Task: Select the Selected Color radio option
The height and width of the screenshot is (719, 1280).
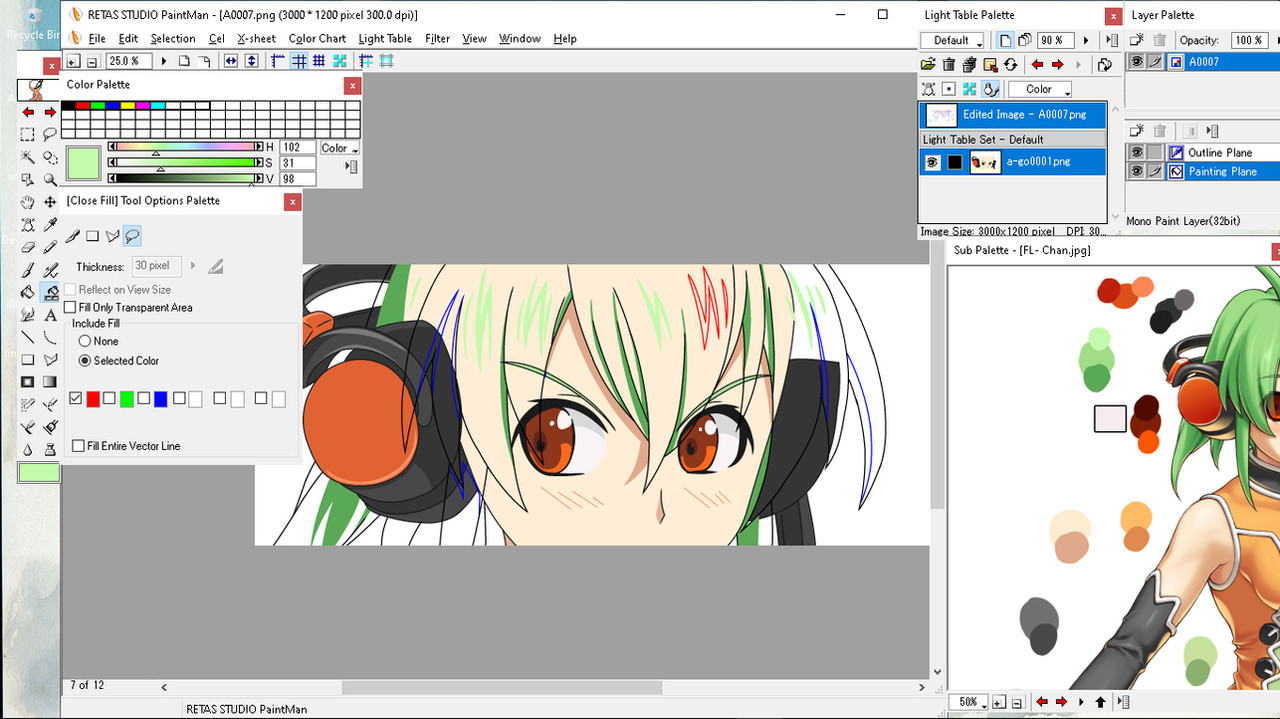Action: [85, 361]
